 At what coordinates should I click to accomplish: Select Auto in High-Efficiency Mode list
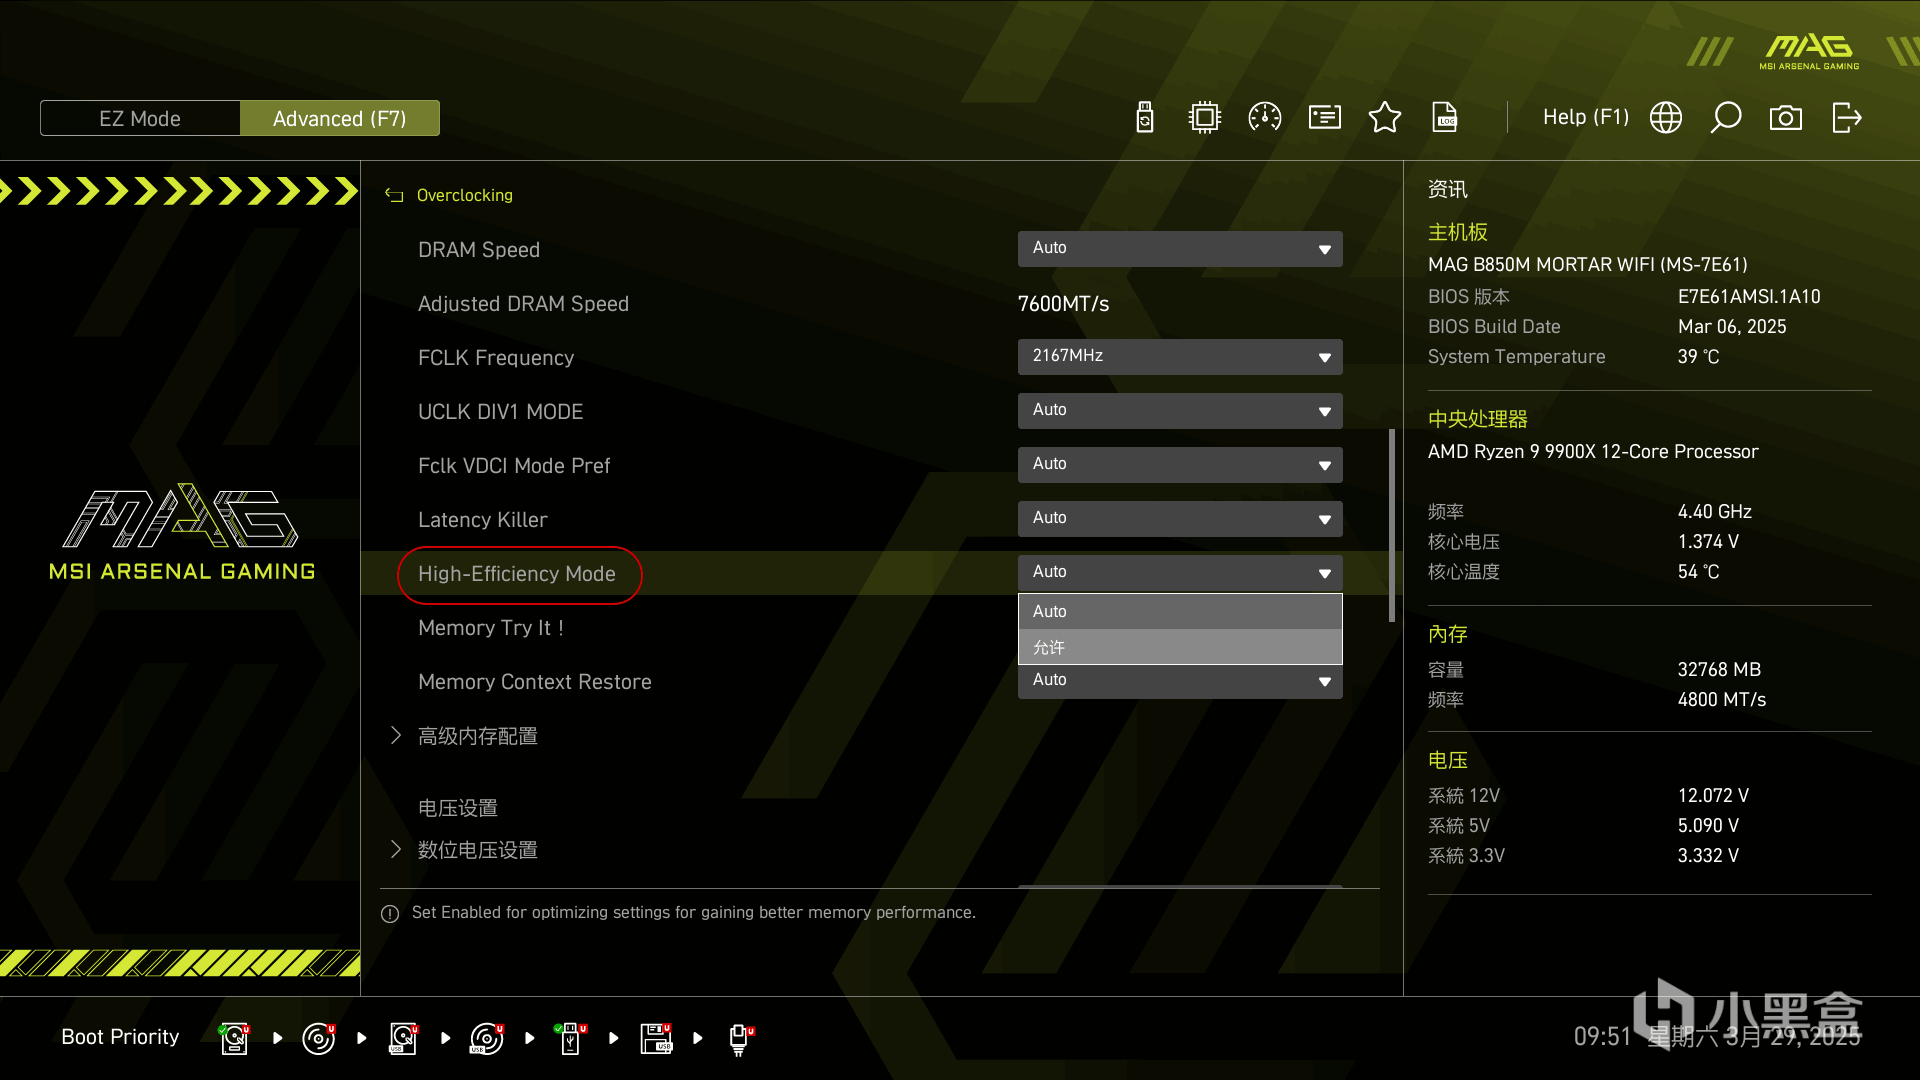click(x=1180, y=611)
